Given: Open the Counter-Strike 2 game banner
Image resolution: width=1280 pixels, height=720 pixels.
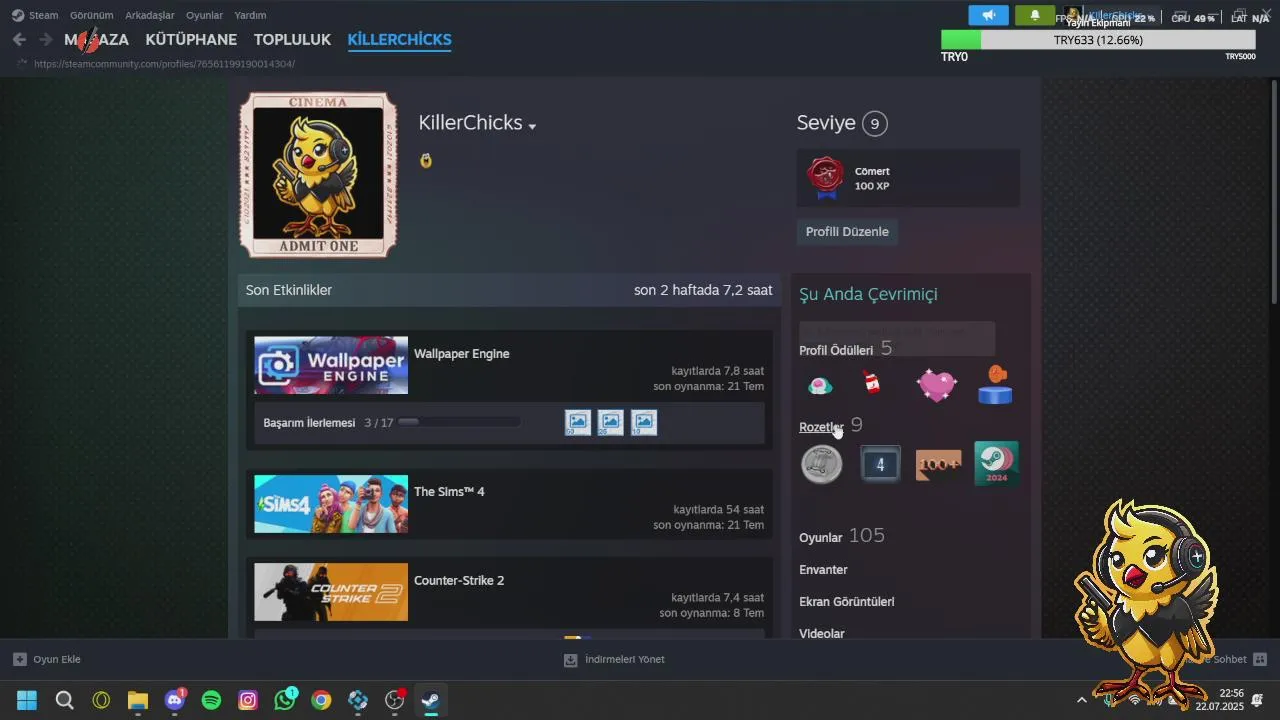Looking at the screenshot, I should (x=331, y=592).
